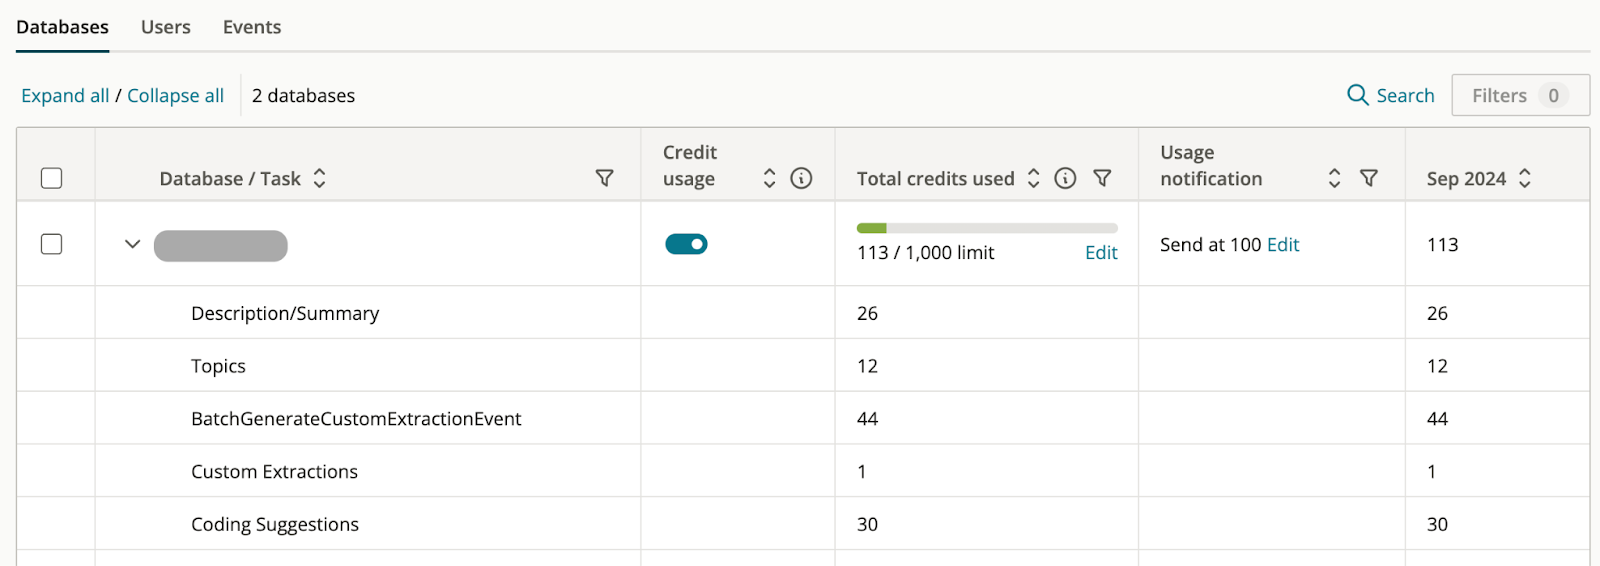The image size is (1600, 566).
Task: Click Sep 2024 value 1 for Custom Extractions
Action: (1431, 472)
